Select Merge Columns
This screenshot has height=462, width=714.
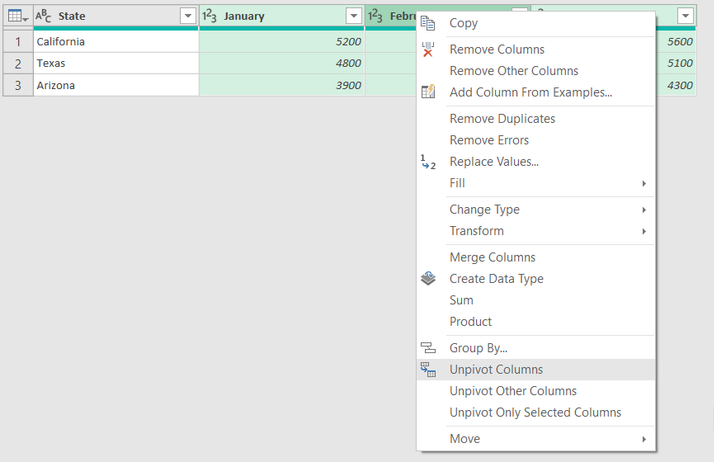(536, 257)
